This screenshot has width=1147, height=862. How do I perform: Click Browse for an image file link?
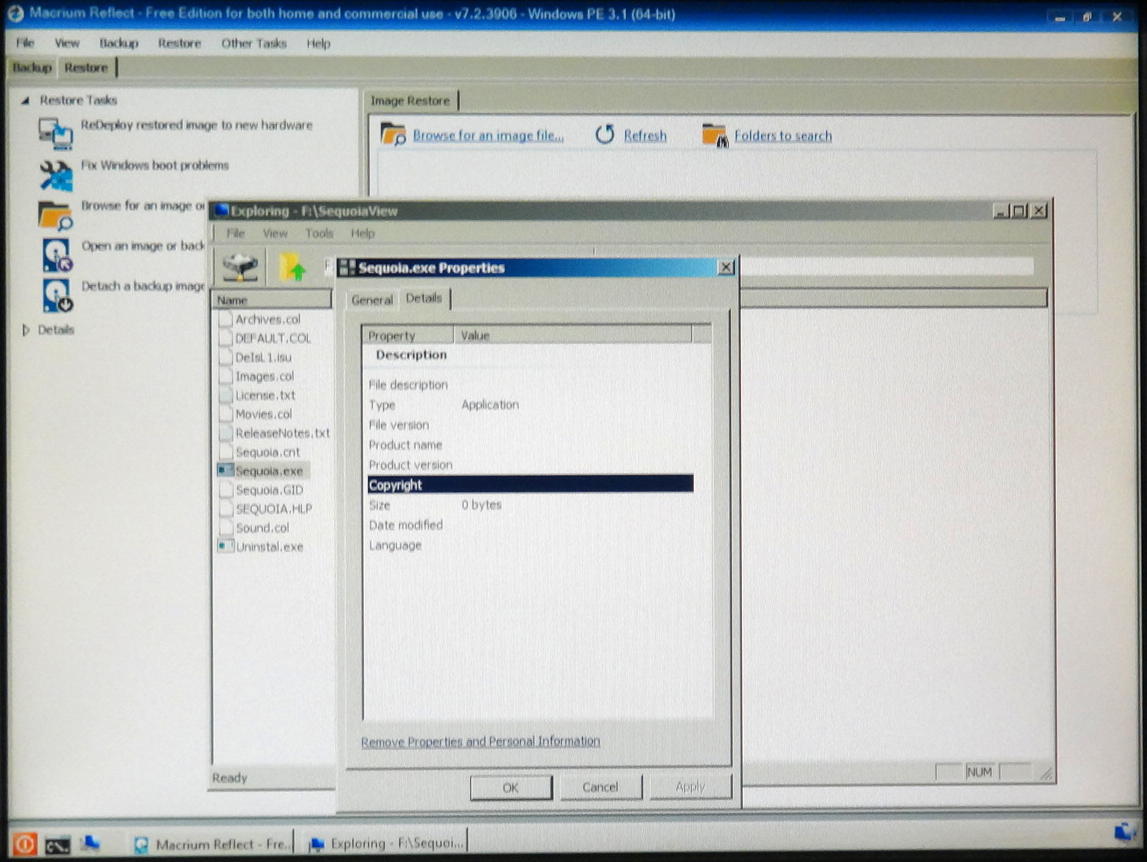click(x=488, y=135)
